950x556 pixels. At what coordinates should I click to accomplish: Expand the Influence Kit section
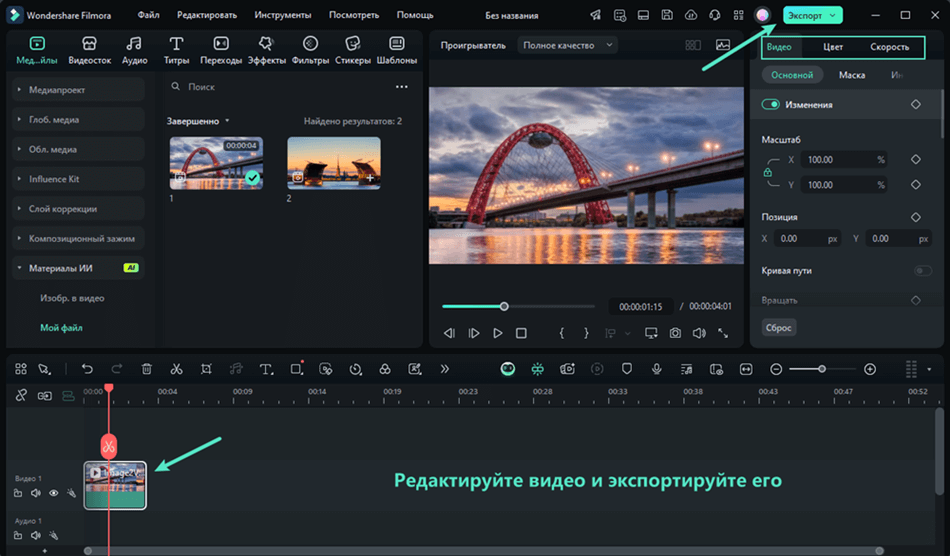pos(78,179)
